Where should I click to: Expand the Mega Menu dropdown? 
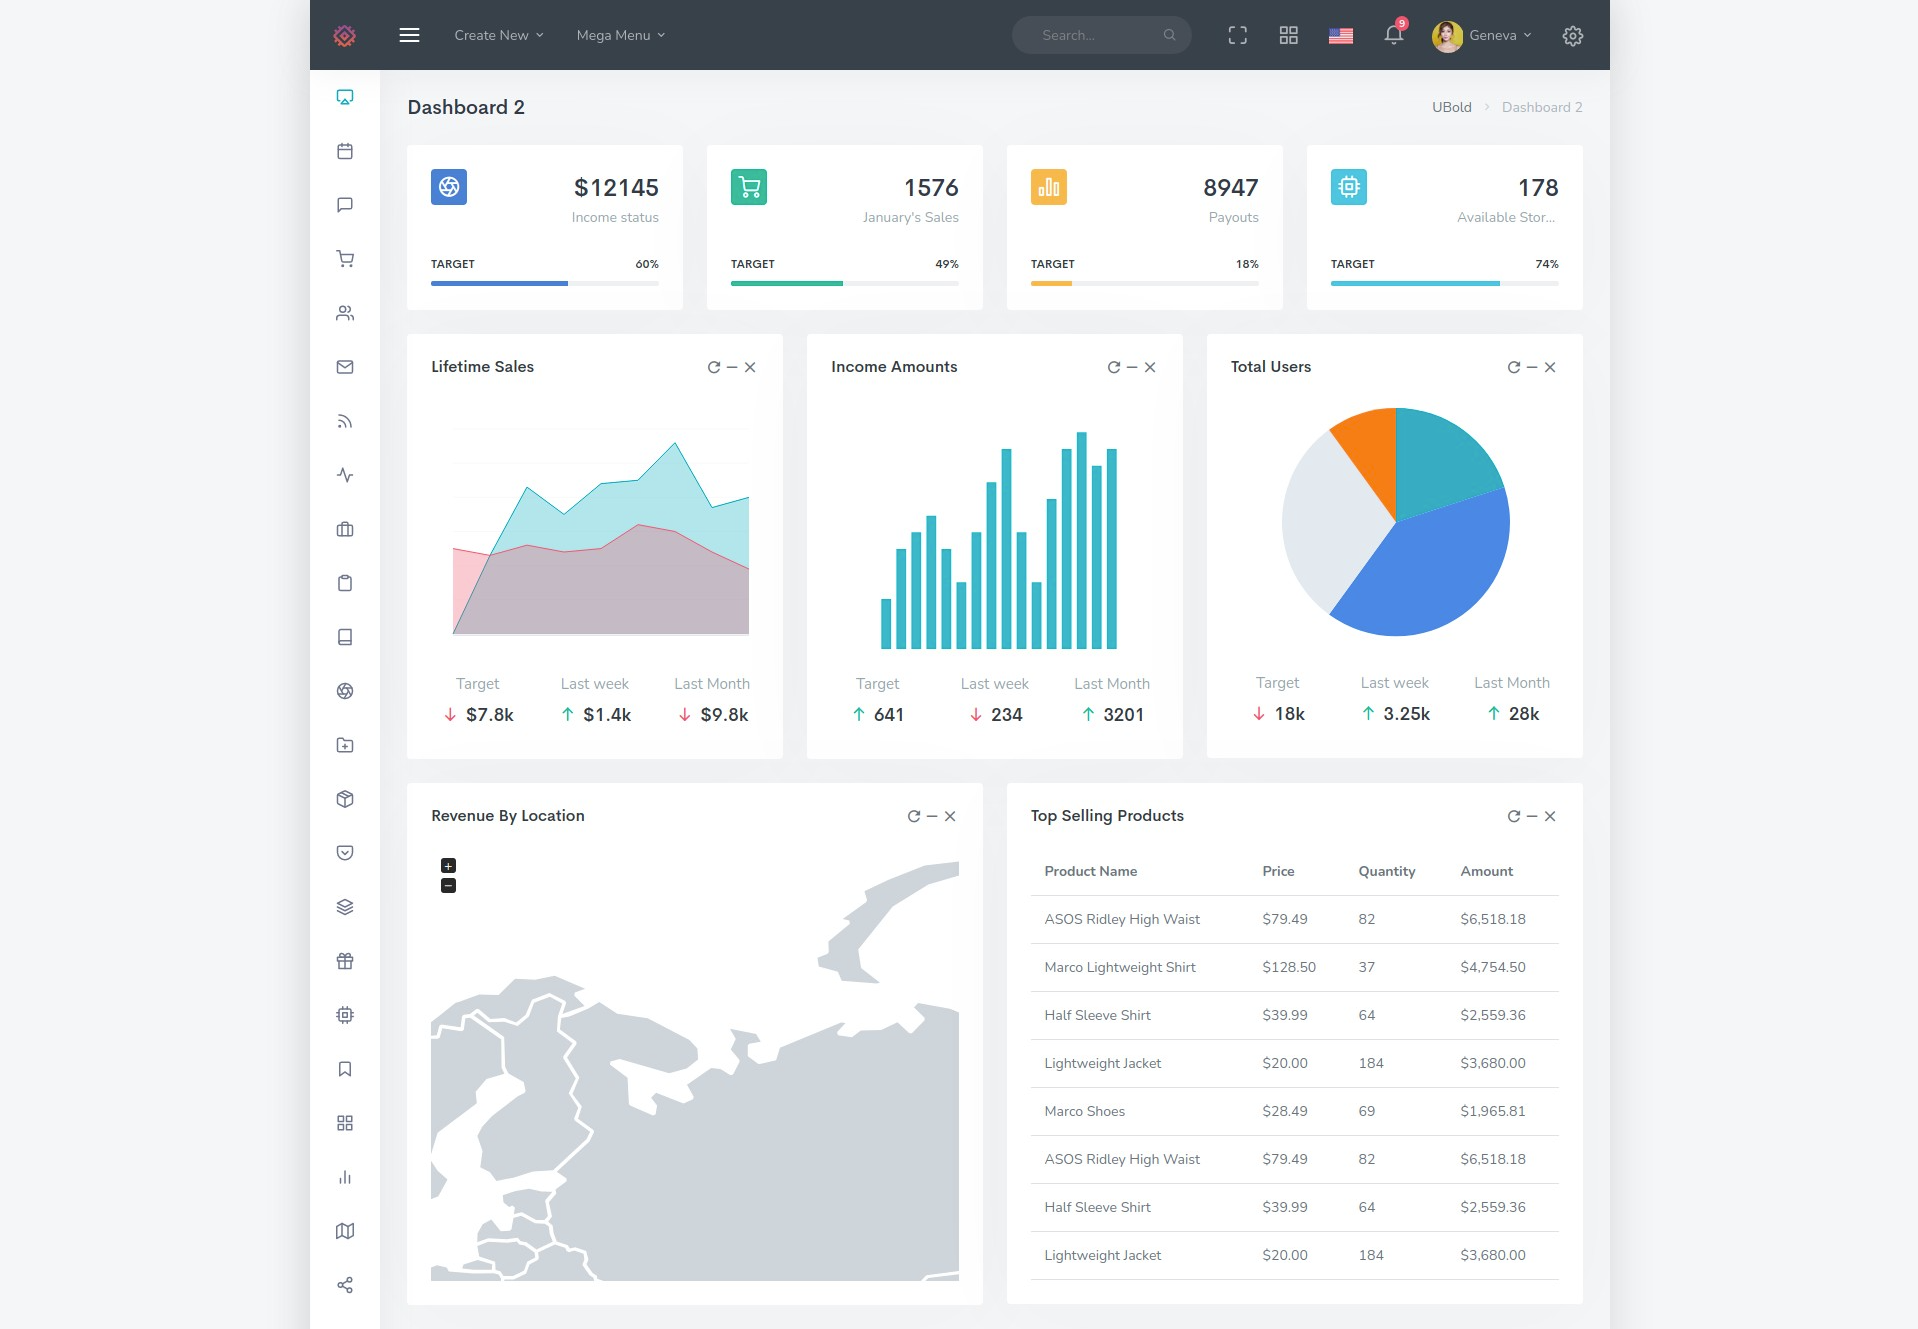click(621, 35)
